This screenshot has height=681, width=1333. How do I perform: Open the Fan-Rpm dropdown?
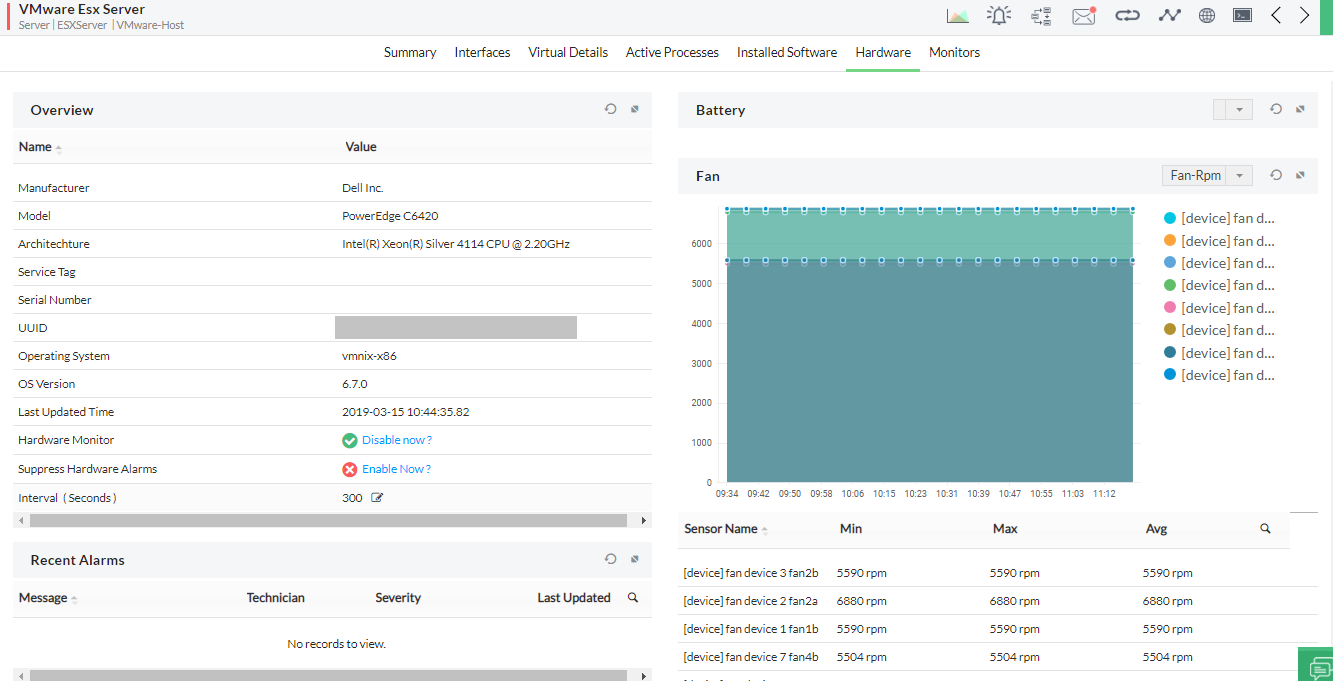(x=1207, y=175)
